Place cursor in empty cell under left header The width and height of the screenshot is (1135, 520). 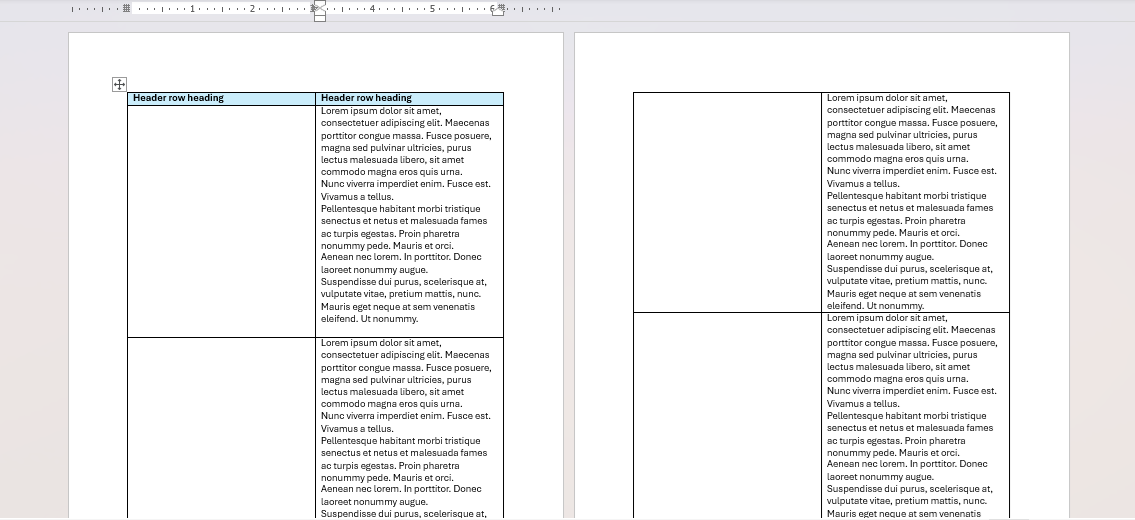[221, 220]
